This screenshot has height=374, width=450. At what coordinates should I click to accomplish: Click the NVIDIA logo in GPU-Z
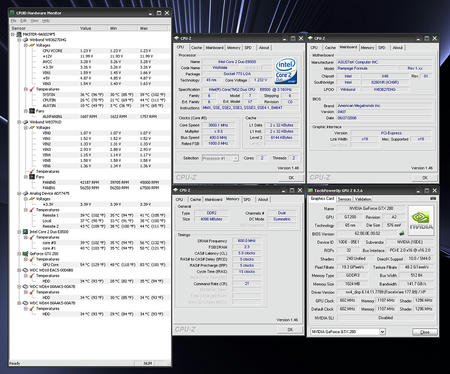click(421, 220)
